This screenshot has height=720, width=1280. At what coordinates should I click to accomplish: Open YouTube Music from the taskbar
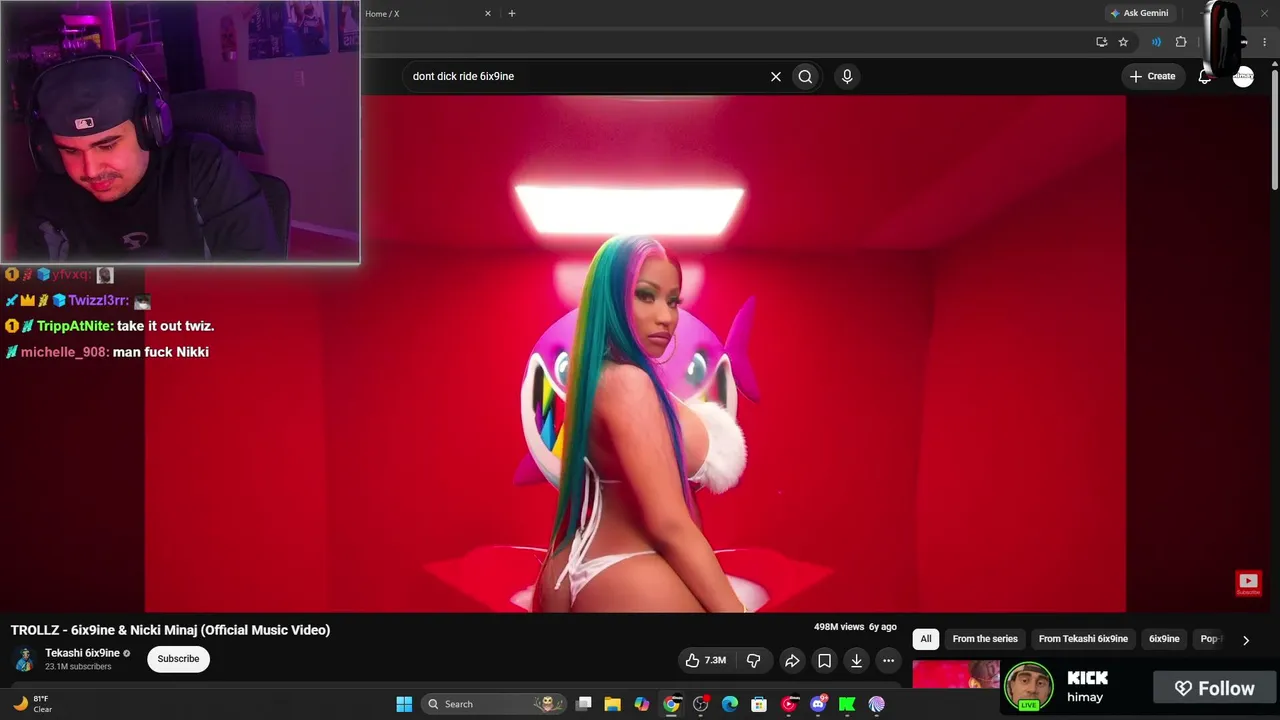tap(789, 704)
